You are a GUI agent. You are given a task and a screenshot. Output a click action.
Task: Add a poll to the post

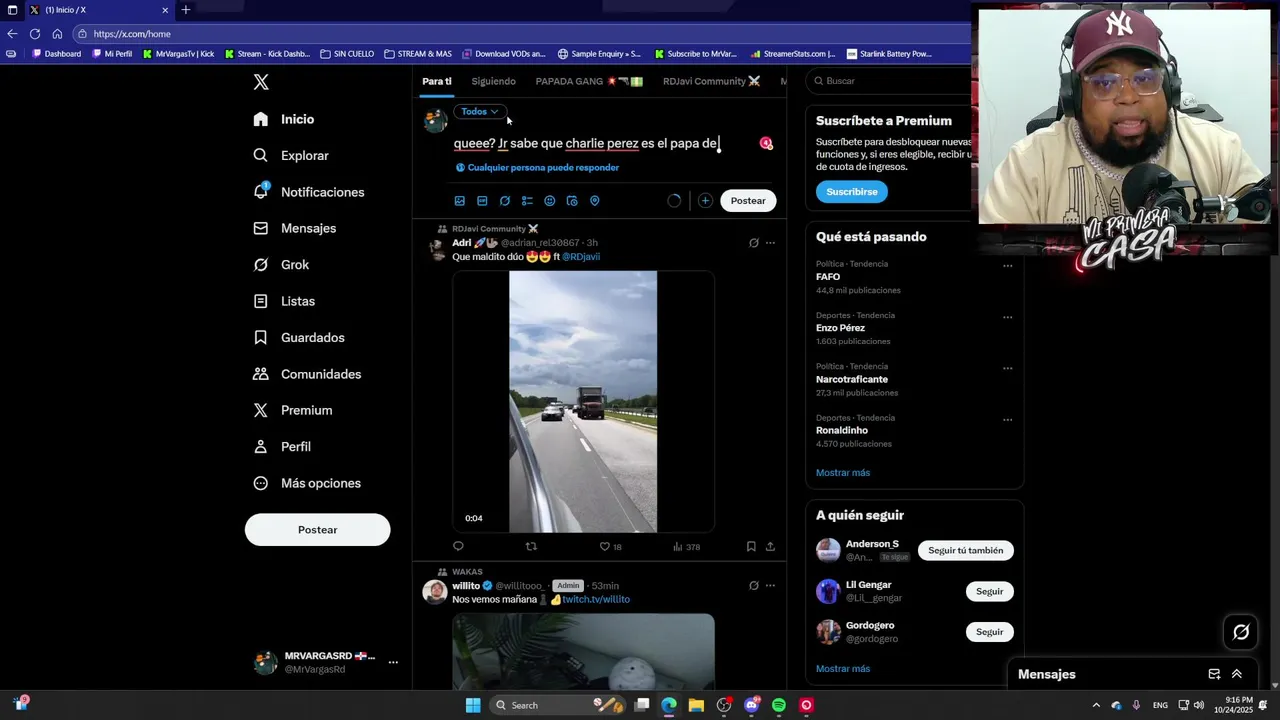pyautogui.click(x=527, y=201)
